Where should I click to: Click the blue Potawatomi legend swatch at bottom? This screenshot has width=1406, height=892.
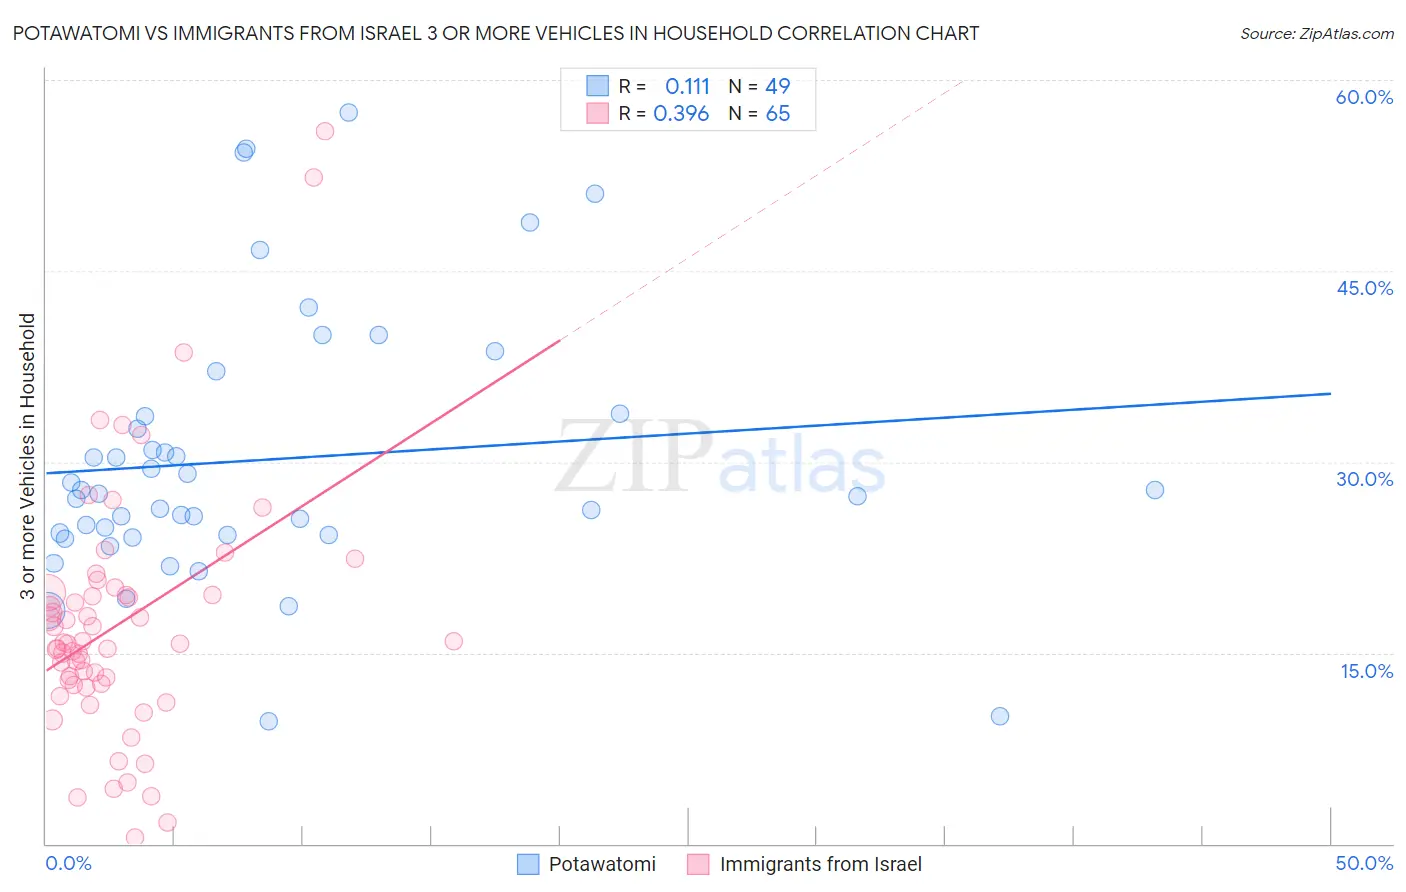(x=528, y=864)
